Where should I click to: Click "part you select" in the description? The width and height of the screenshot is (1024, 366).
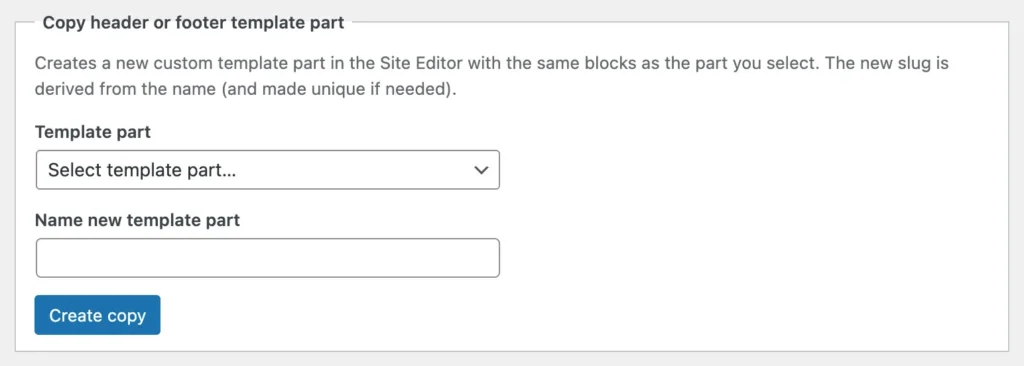[722, 64]
